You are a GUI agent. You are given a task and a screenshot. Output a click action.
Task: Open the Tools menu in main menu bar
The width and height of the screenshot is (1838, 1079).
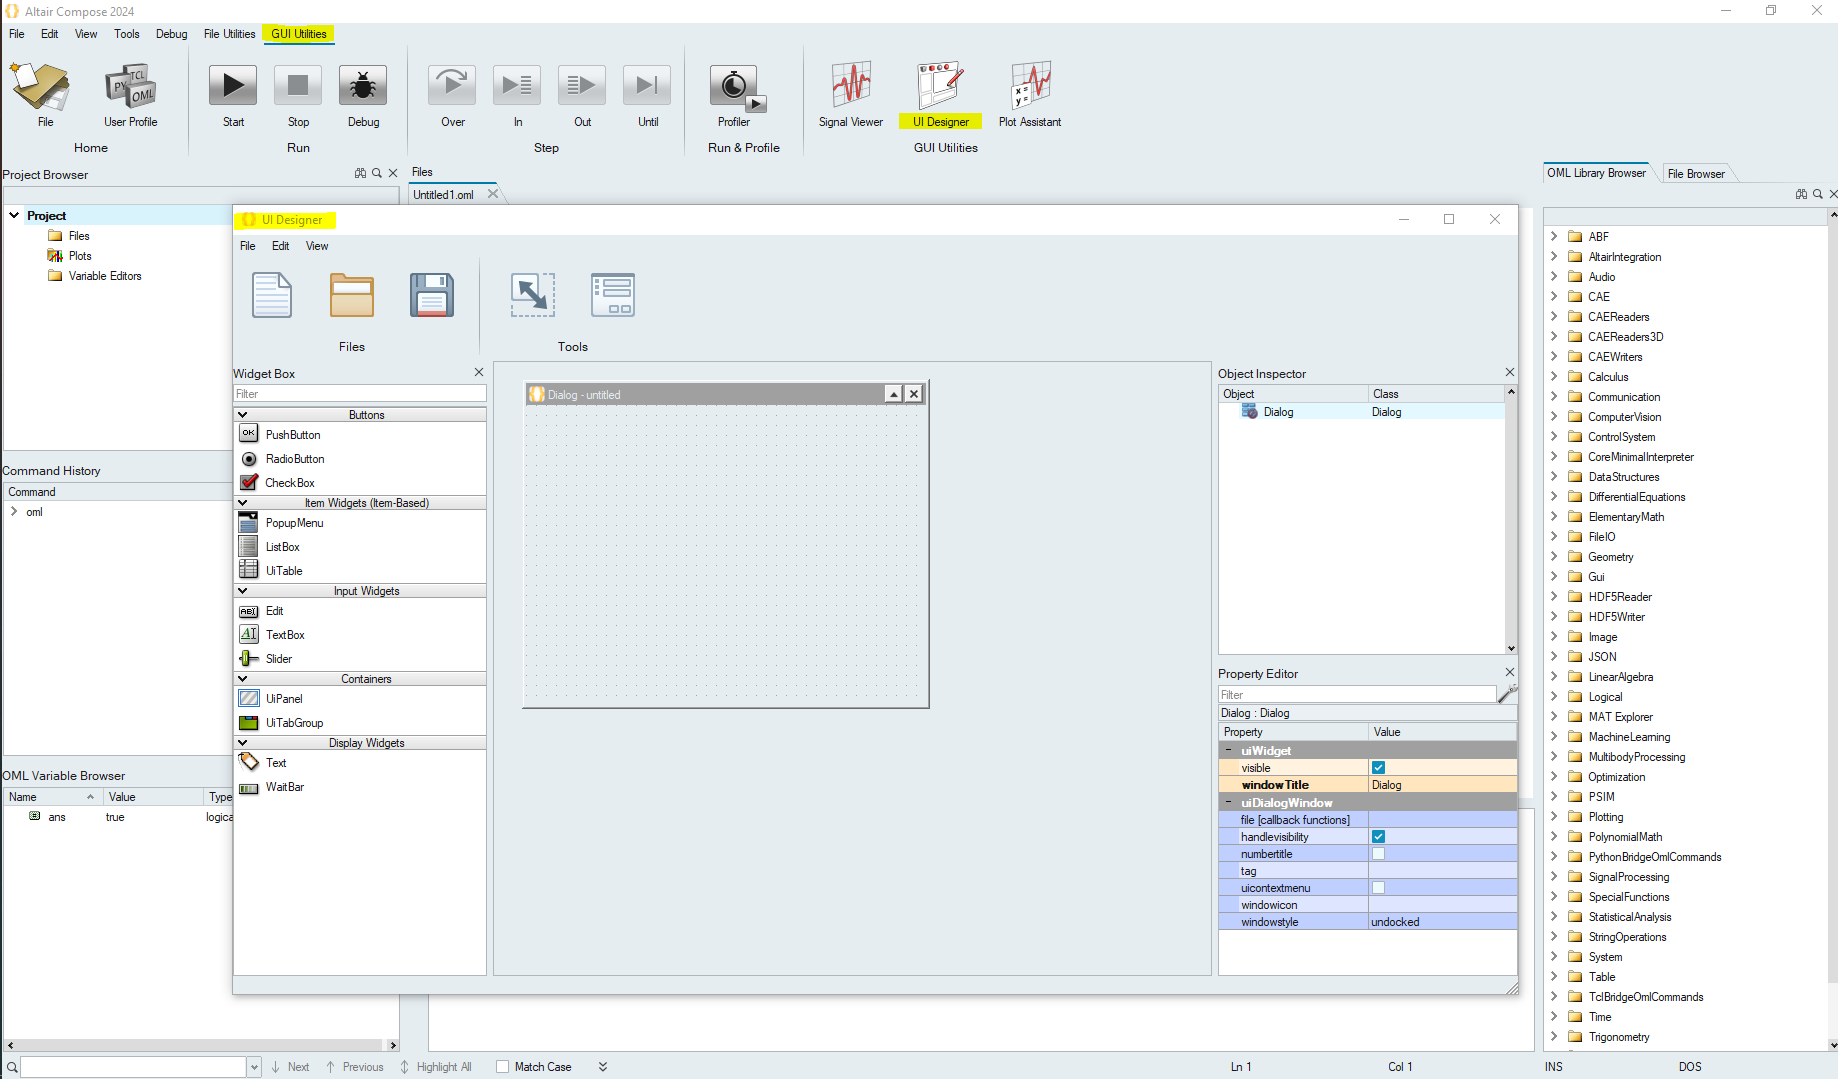[x=127, y=34]
